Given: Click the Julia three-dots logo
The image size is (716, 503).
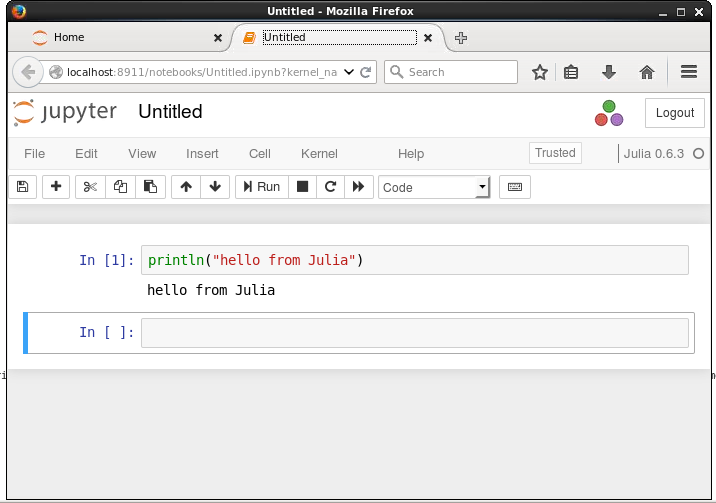Looking at the screenshot, I should 609,113.
